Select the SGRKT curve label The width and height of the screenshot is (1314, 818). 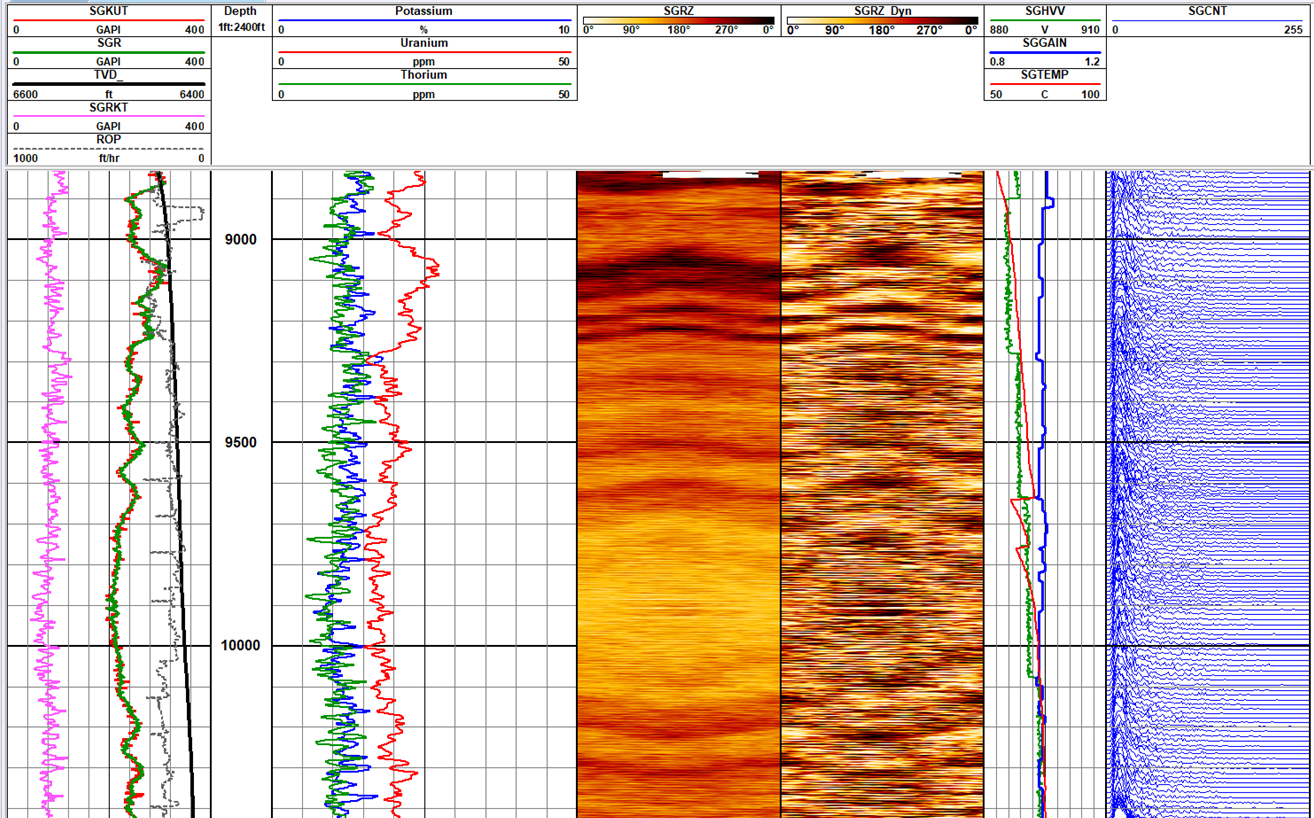tap(107, 108)
